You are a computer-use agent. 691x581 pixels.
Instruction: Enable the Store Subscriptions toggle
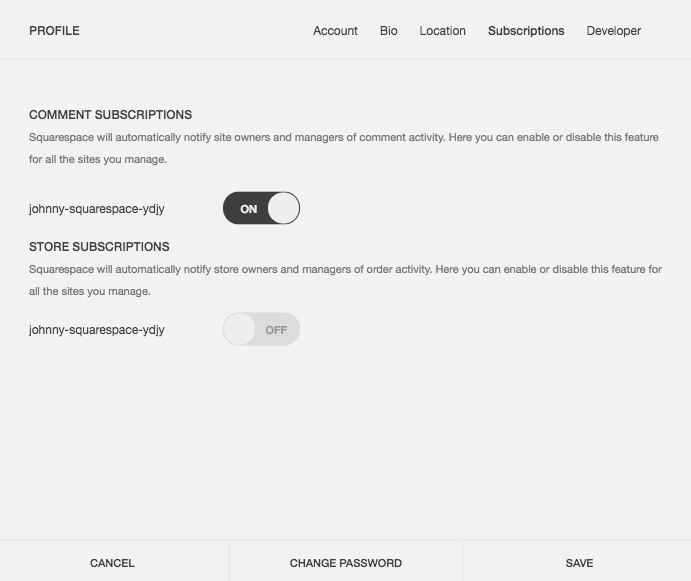pyautogui.click(x=261, y=330)
